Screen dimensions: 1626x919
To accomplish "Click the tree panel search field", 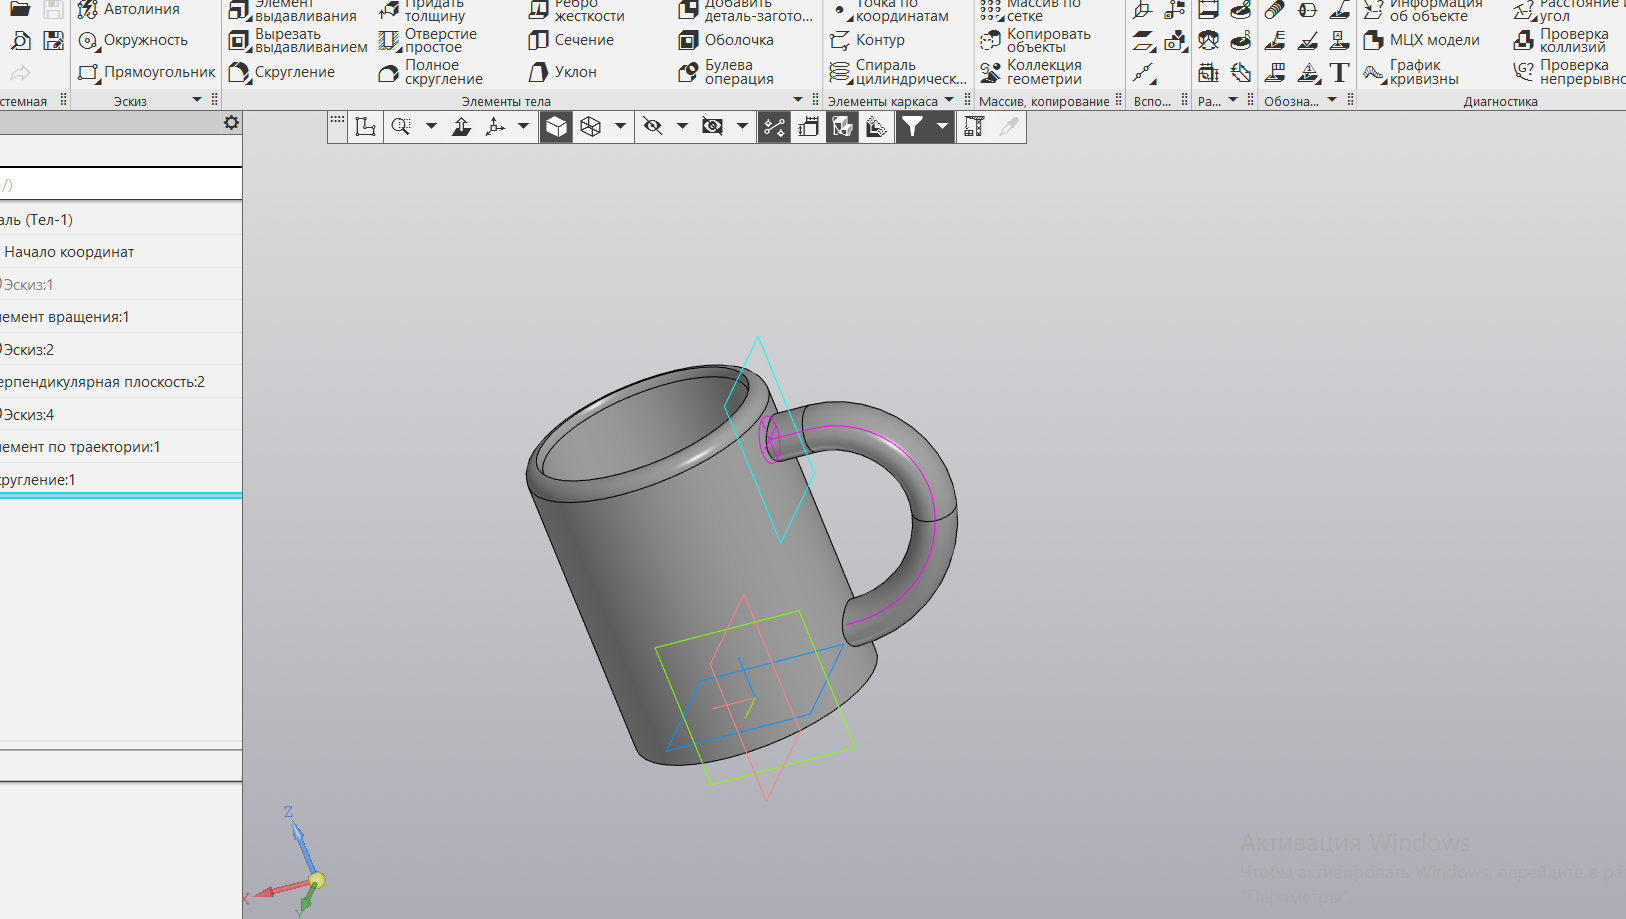I will pyautogui.click(x=120, y=185).
